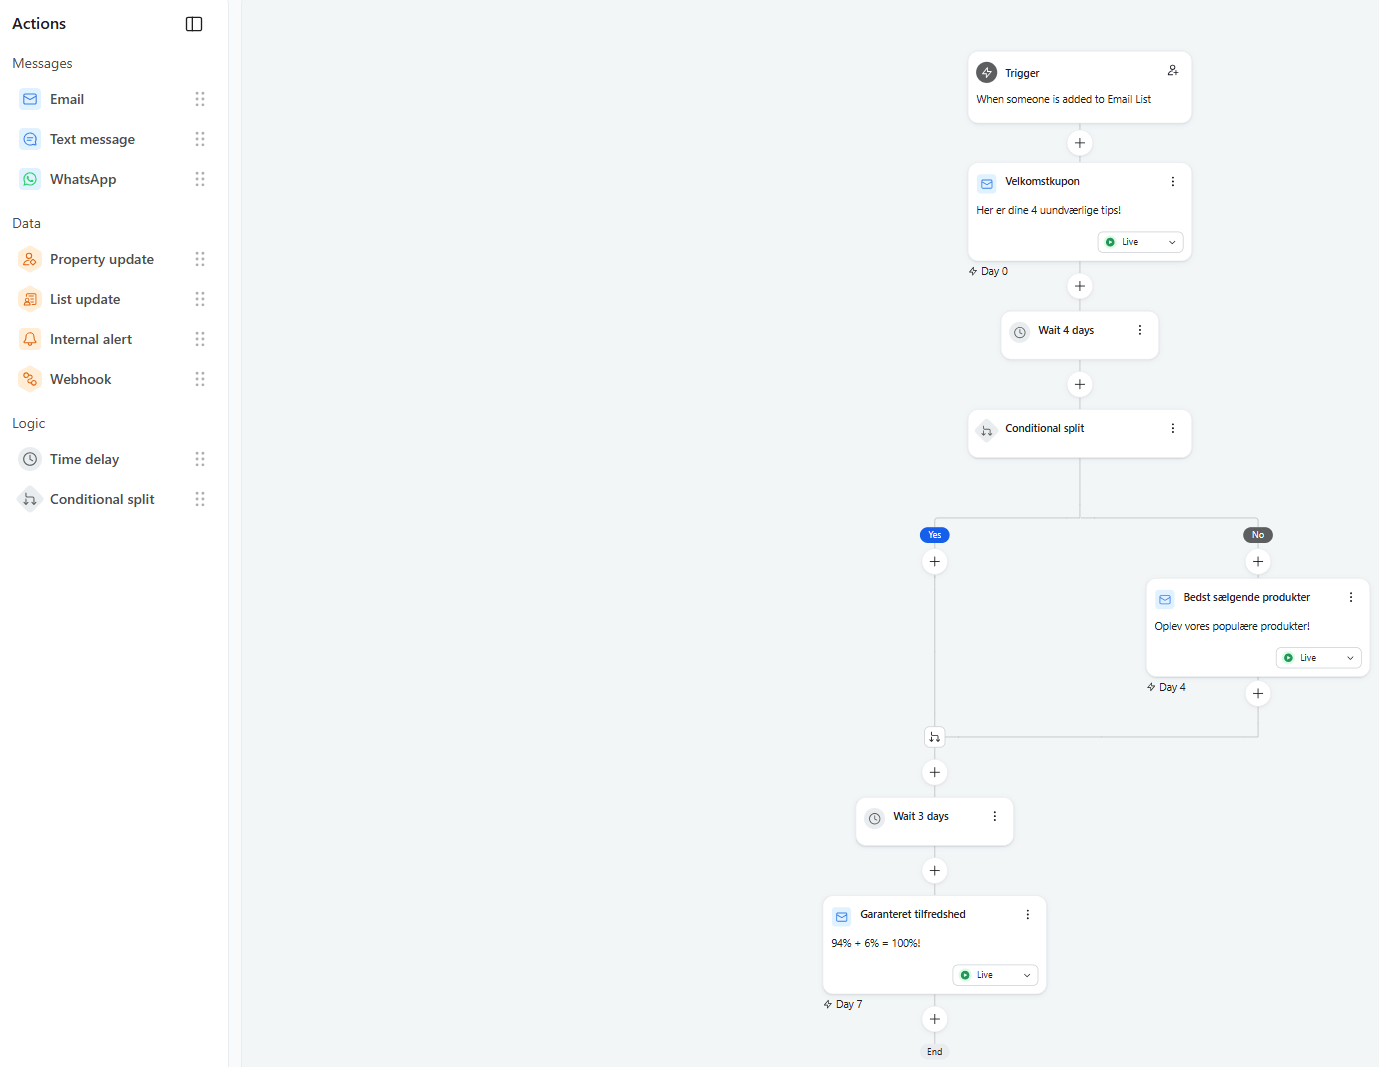1379x1067 pixels.
Task: Select the Time delay clock icon
Action: [30, 459]
